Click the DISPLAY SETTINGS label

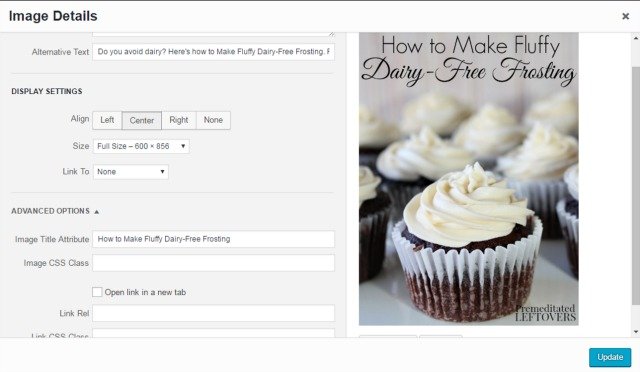(47, 91)
